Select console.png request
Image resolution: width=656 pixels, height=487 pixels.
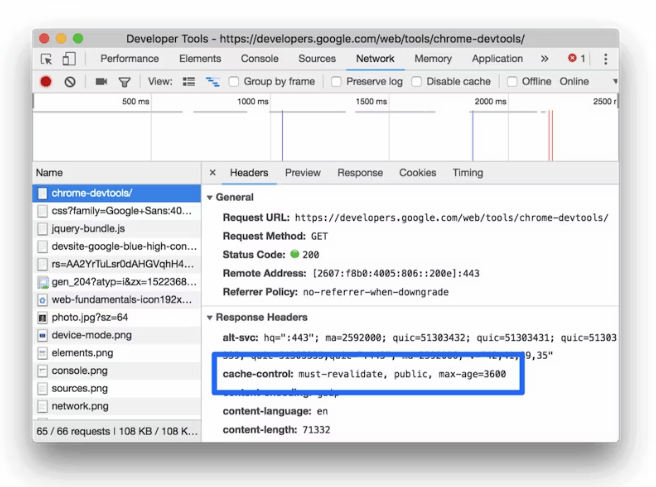point(117,371)
